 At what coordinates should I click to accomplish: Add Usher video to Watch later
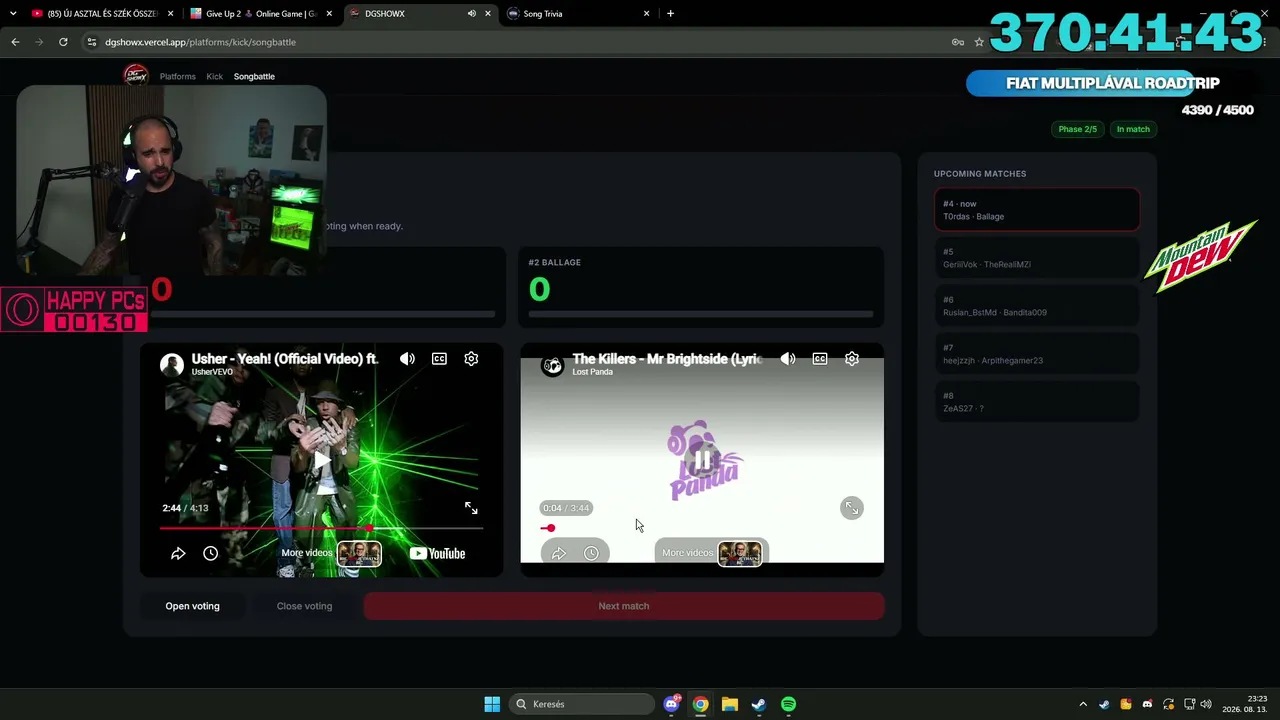point(210,553)
